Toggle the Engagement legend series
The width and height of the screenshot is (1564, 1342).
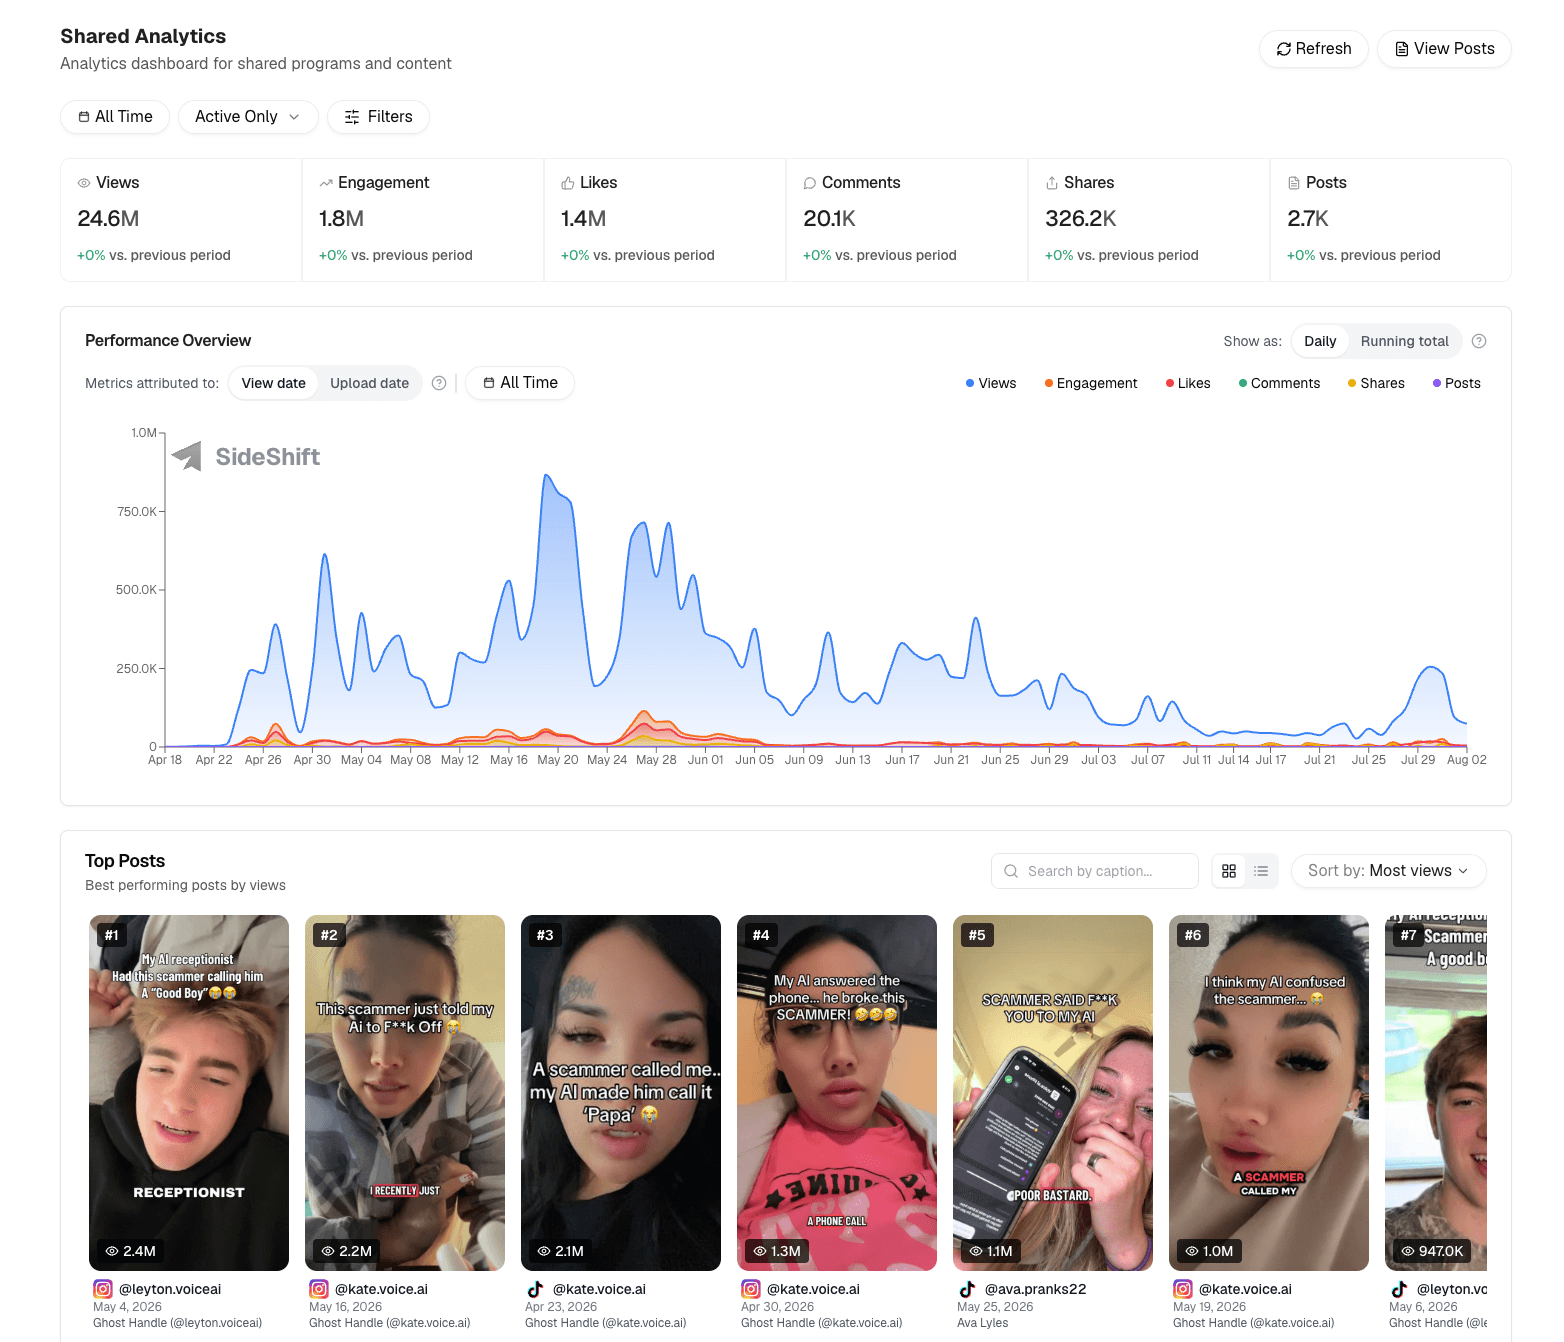(1091, 383)
